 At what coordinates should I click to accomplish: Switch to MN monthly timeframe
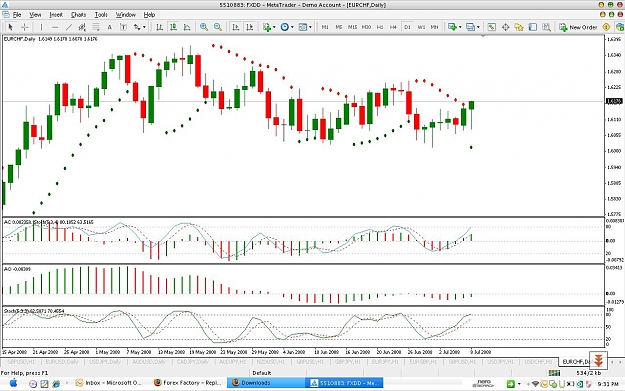(x=434, y=27)
